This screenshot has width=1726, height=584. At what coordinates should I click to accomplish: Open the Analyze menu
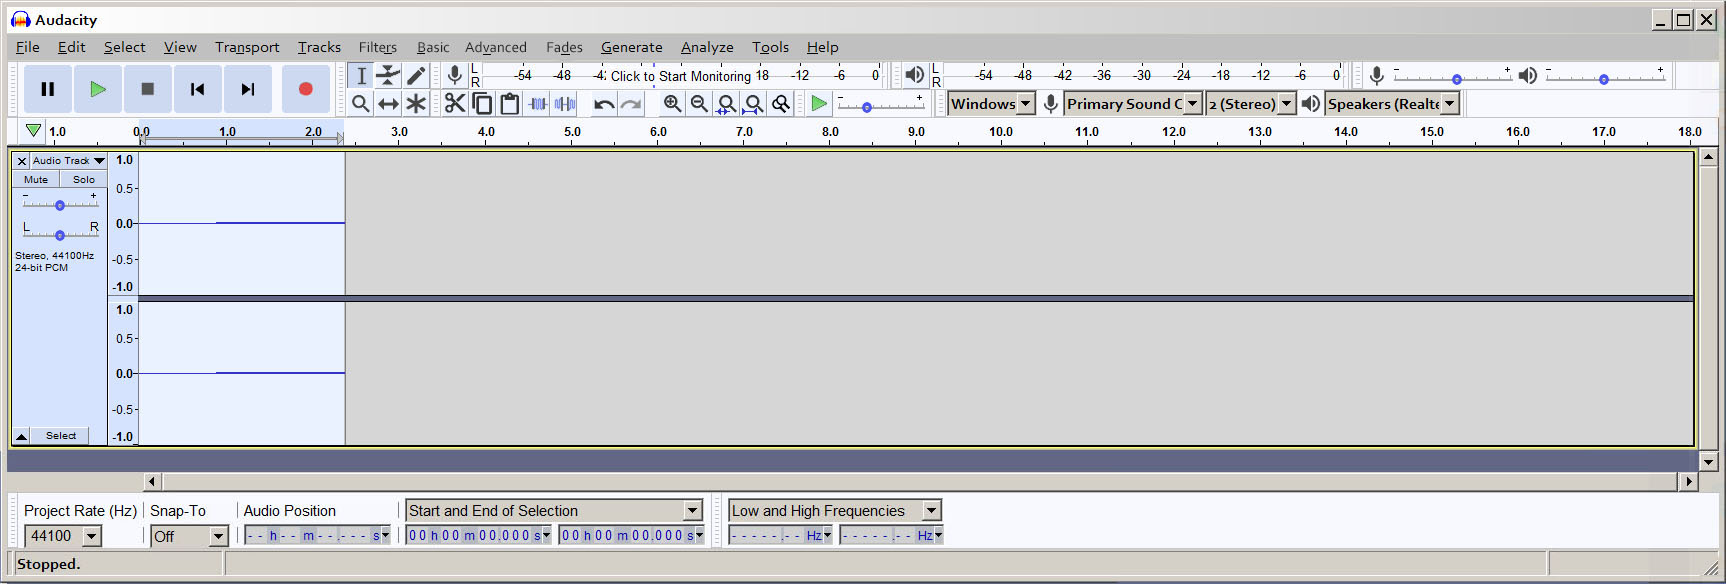[707, 47]
